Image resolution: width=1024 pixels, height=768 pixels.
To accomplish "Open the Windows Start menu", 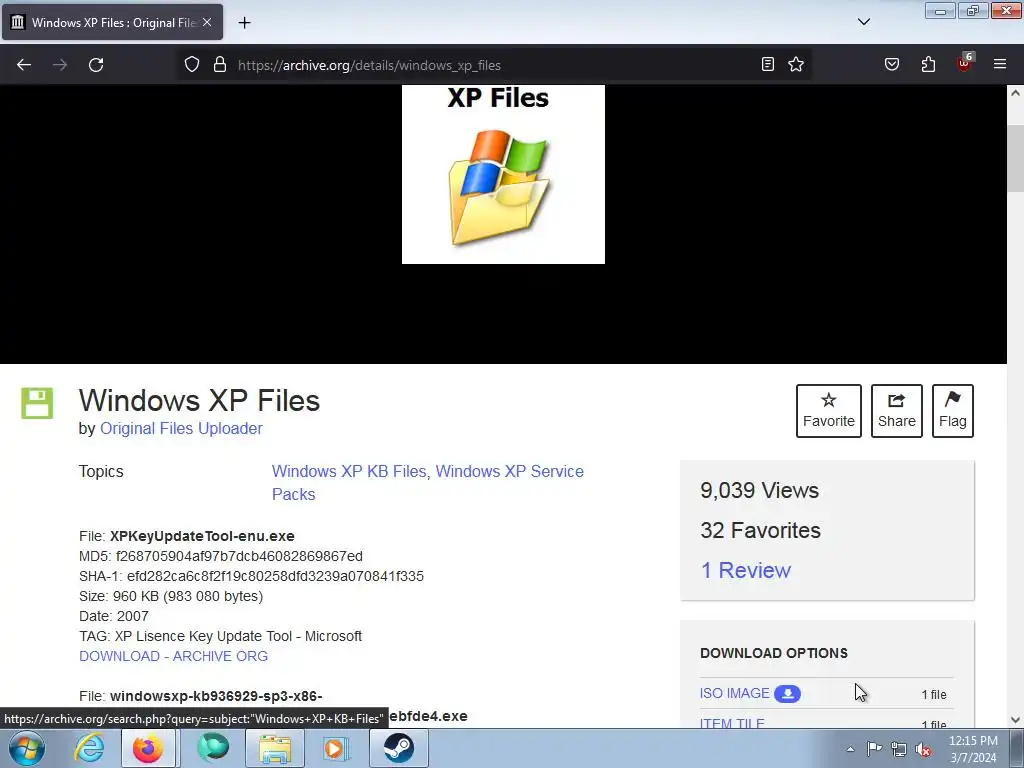I will (x=26, y=748).
